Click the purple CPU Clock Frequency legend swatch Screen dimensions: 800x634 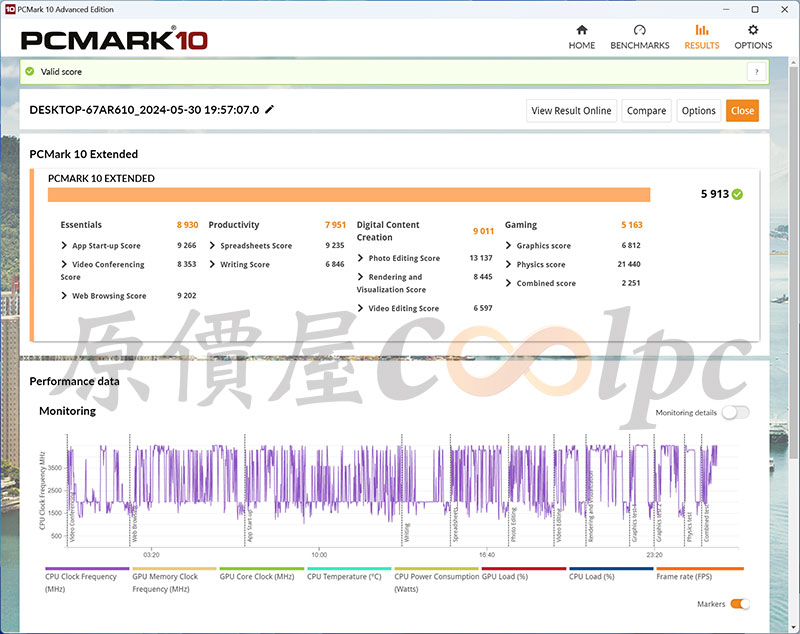point(86,568)
